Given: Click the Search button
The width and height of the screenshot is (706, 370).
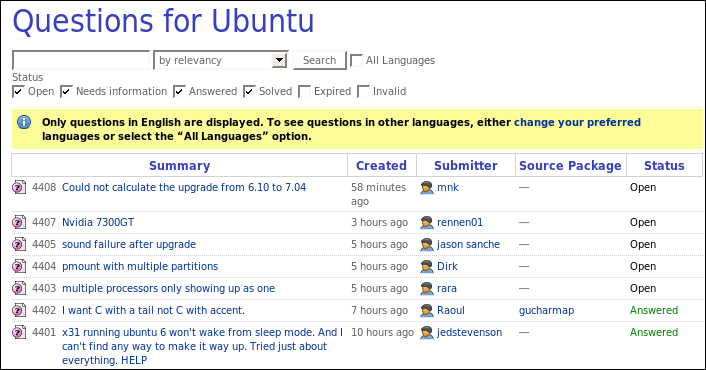Looking at the screenshot, I should (319, 60).
